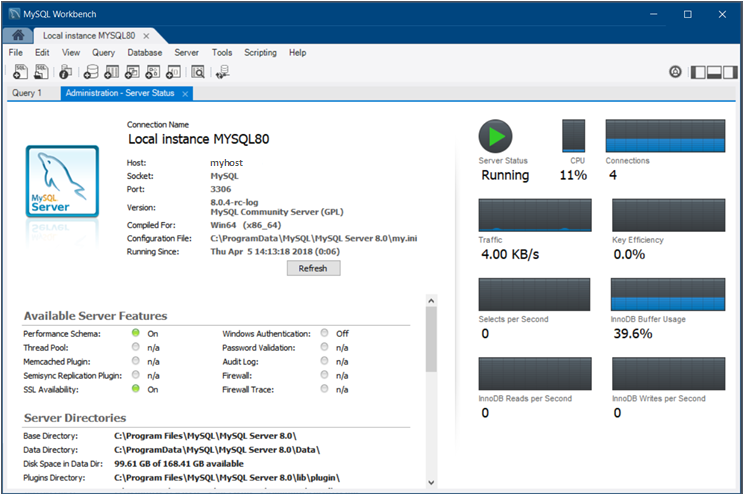Create a new SQL tab from toolbar
The image size is (744, 495).
[19, 72]
